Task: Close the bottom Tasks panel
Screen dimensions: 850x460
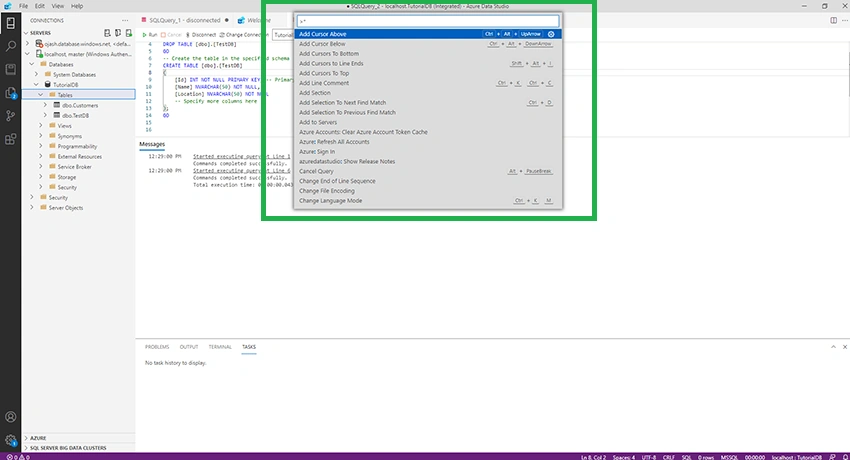Action: pos(845,347)
